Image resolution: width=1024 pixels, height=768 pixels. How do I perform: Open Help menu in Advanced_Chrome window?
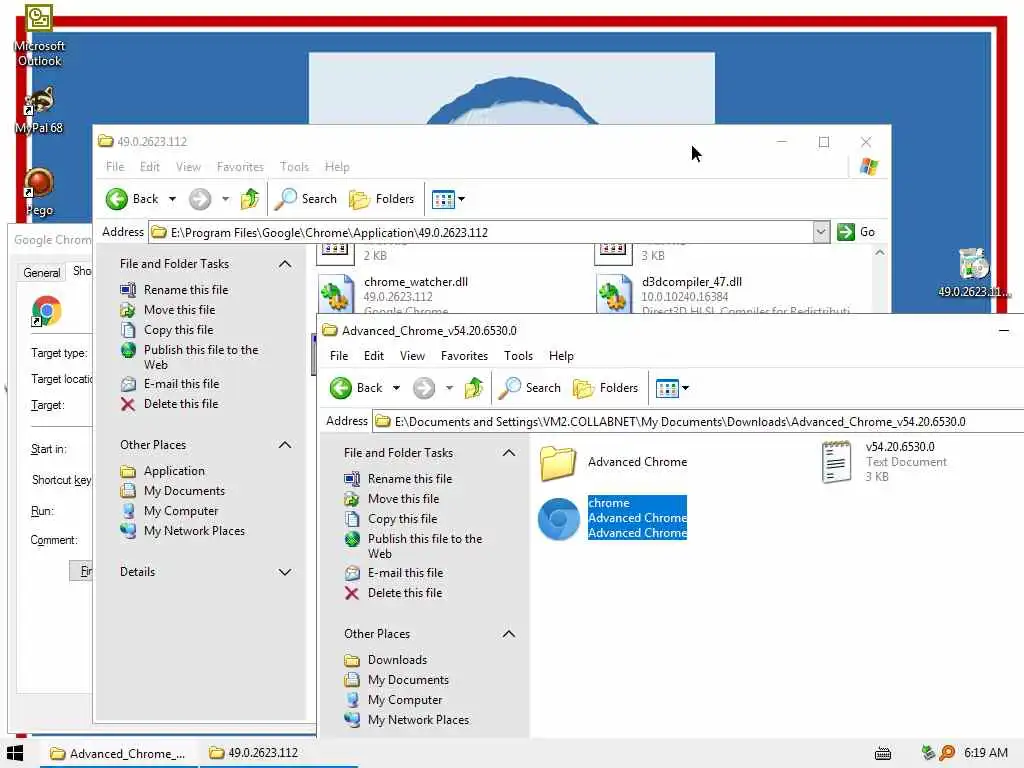pyautogui.click(x=561, y=356)
